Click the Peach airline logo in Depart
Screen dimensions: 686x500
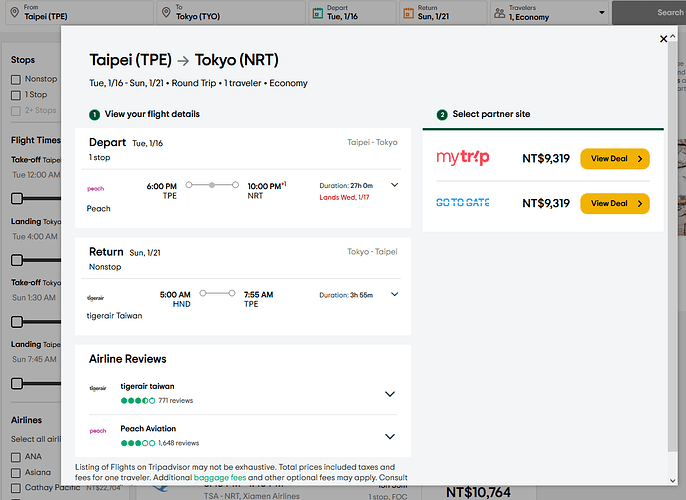click(x=95, y=189)
